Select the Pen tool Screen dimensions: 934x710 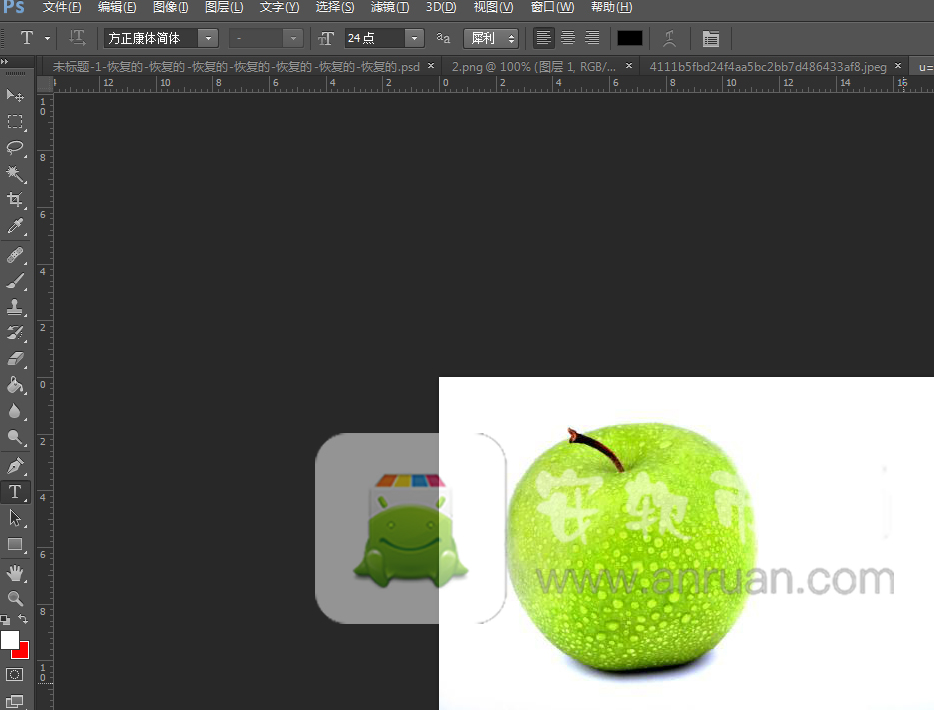coord(15,465)
